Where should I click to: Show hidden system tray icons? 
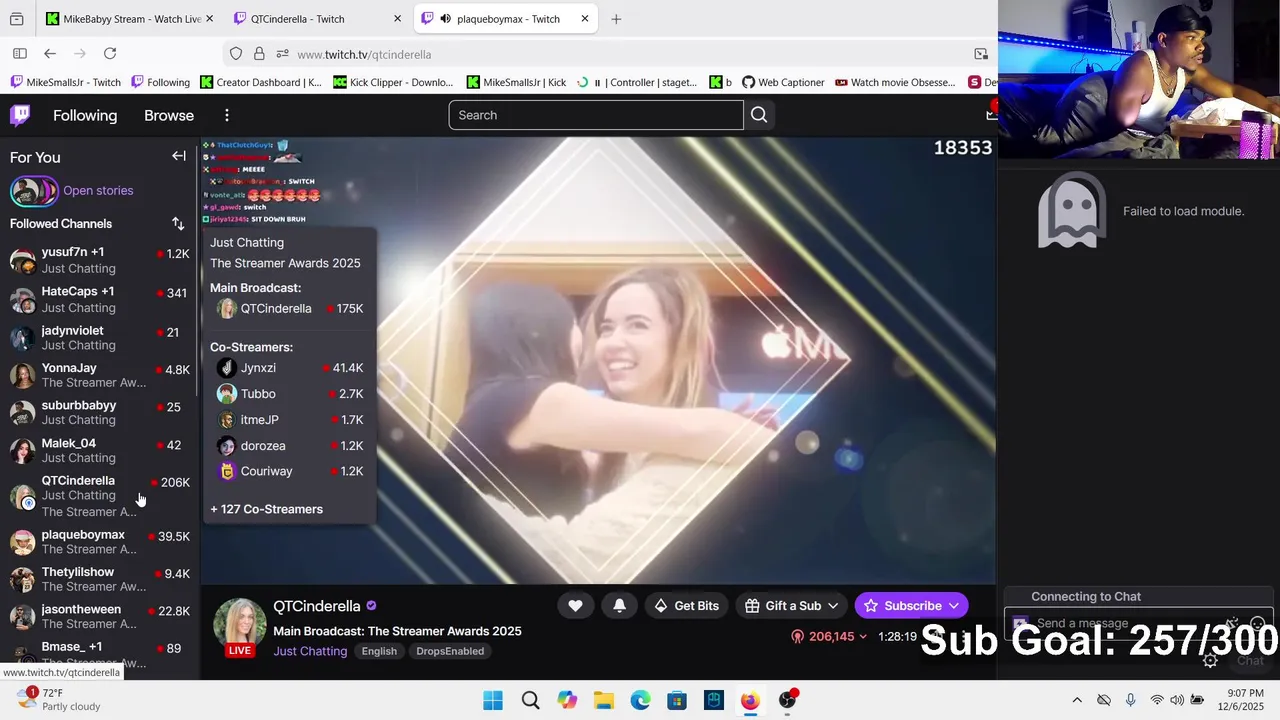[1077, 700]
